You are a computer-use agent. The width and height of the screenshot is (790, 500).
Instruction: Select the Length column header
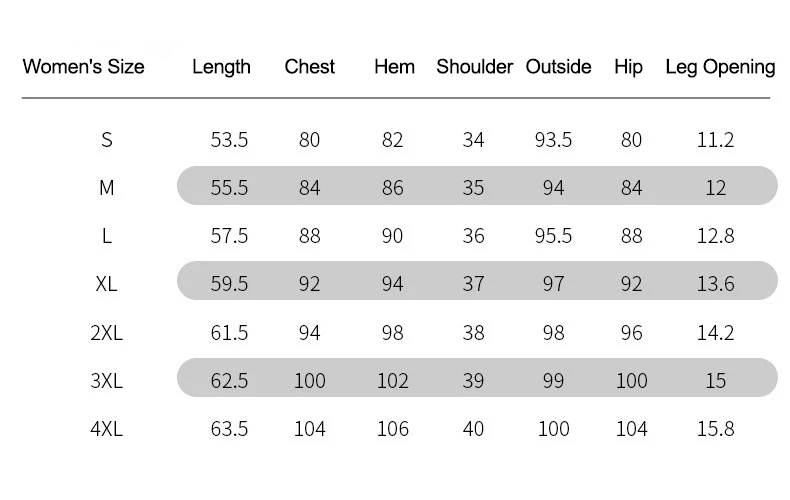221,67
